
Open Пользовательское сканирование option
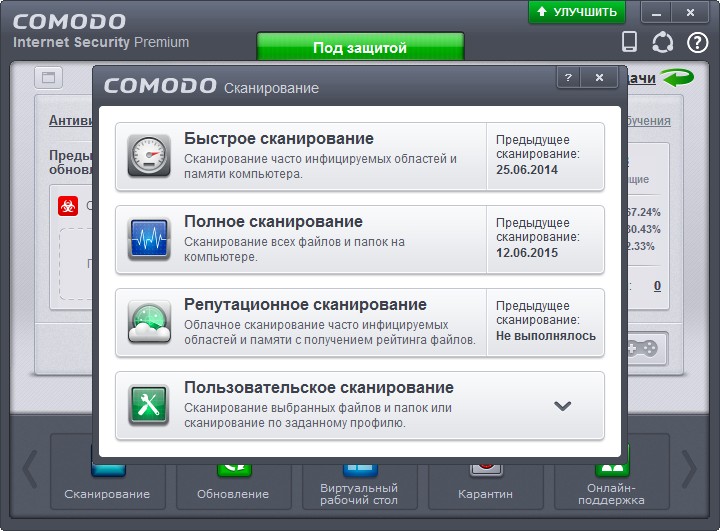(x=360, y=406)
